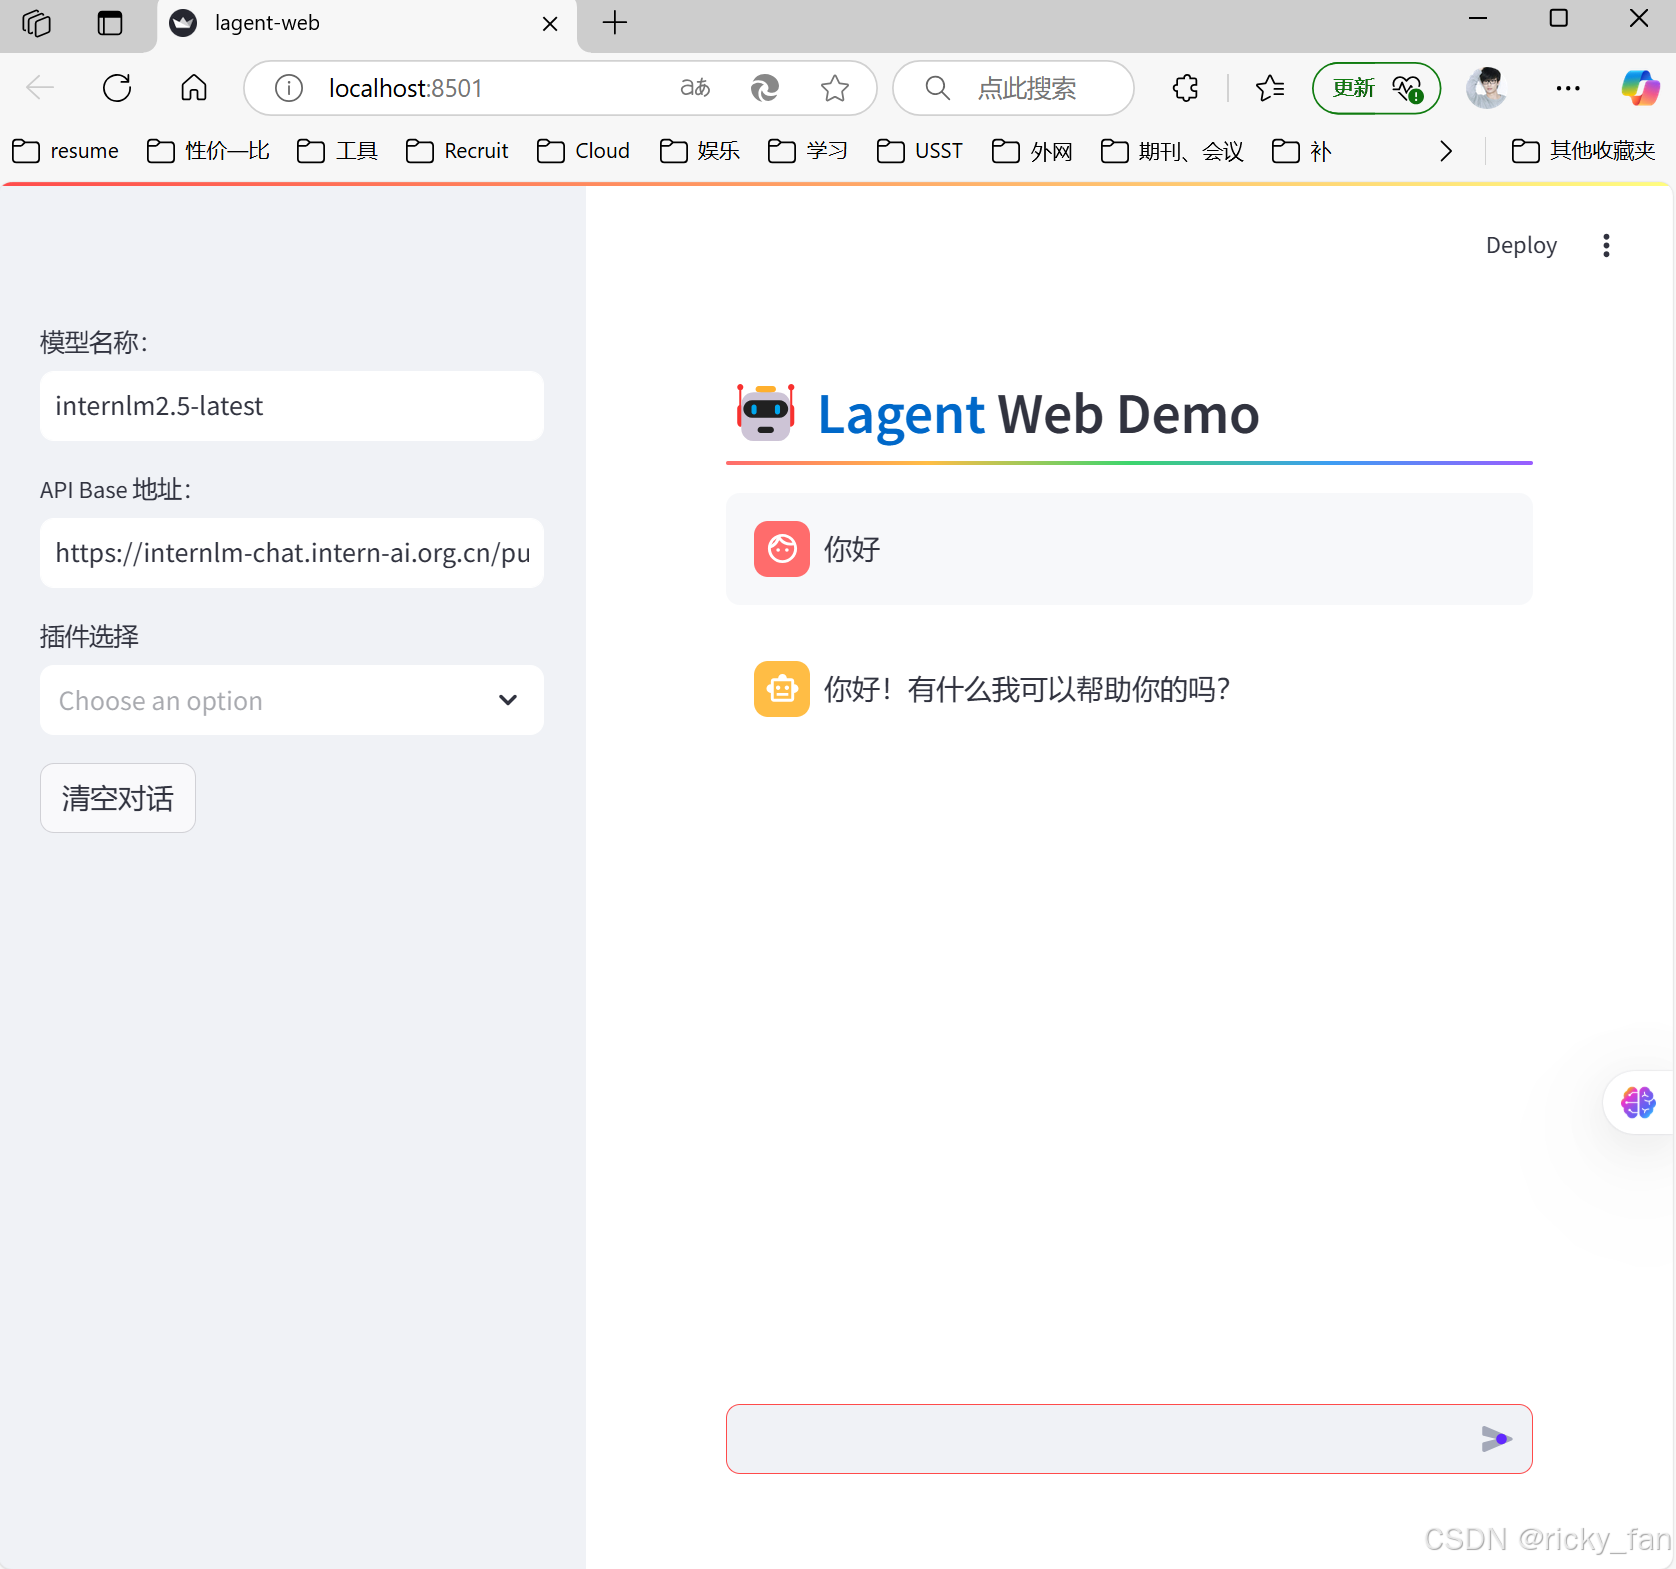Click the Lagent robot logo
1676x1569 pixels.
766,412
